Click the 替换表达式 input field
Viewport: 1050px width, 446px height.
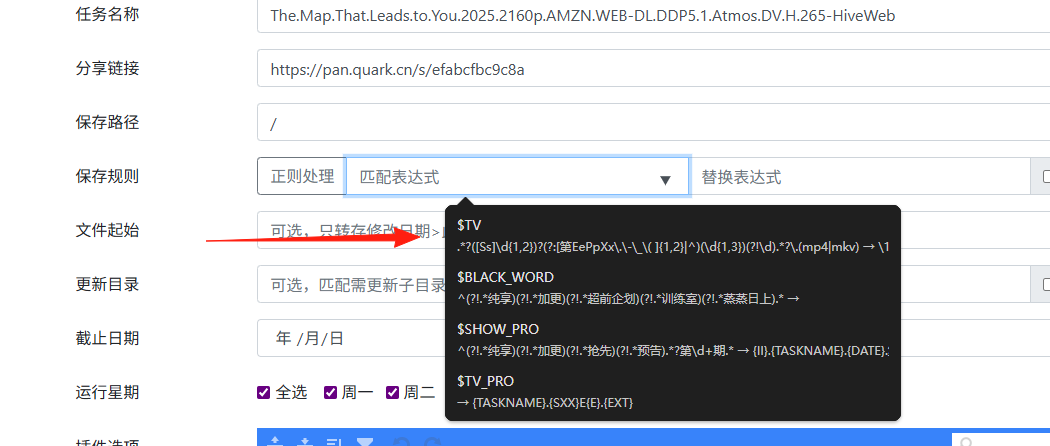[x=859, y=176]
